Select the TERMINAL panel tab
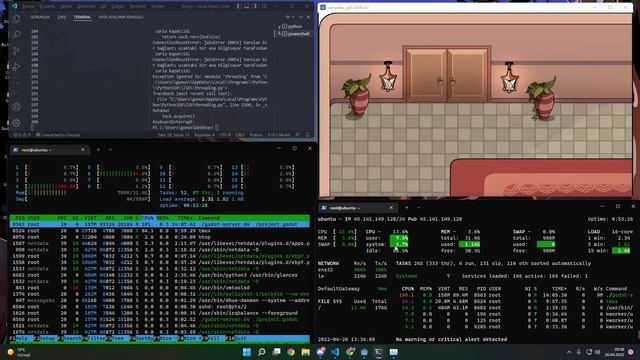This screenshot has height=360, width=640. click(x=82, y=17)
